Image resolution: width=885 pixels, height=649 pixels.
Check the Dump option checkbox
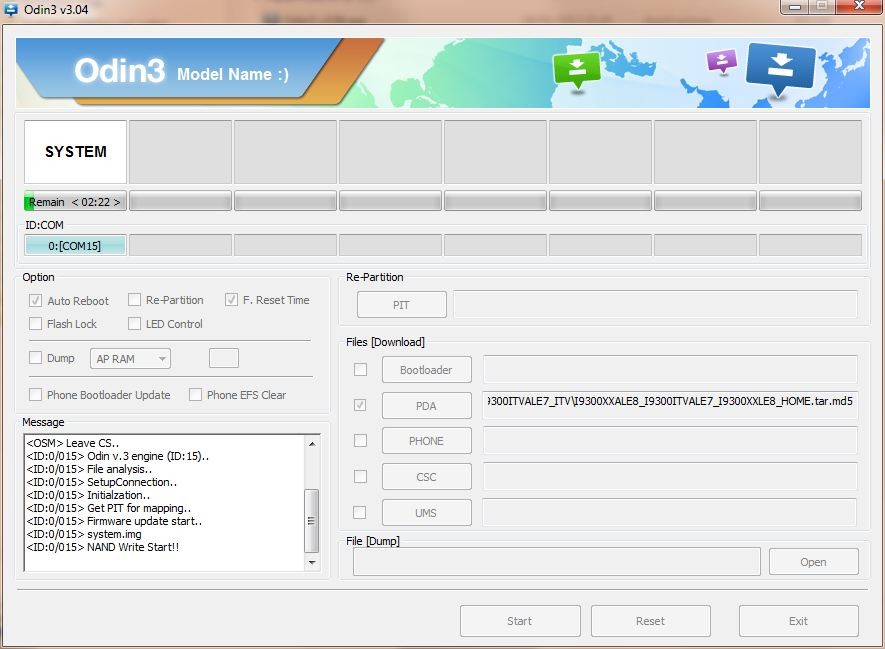tap(36, 358)
